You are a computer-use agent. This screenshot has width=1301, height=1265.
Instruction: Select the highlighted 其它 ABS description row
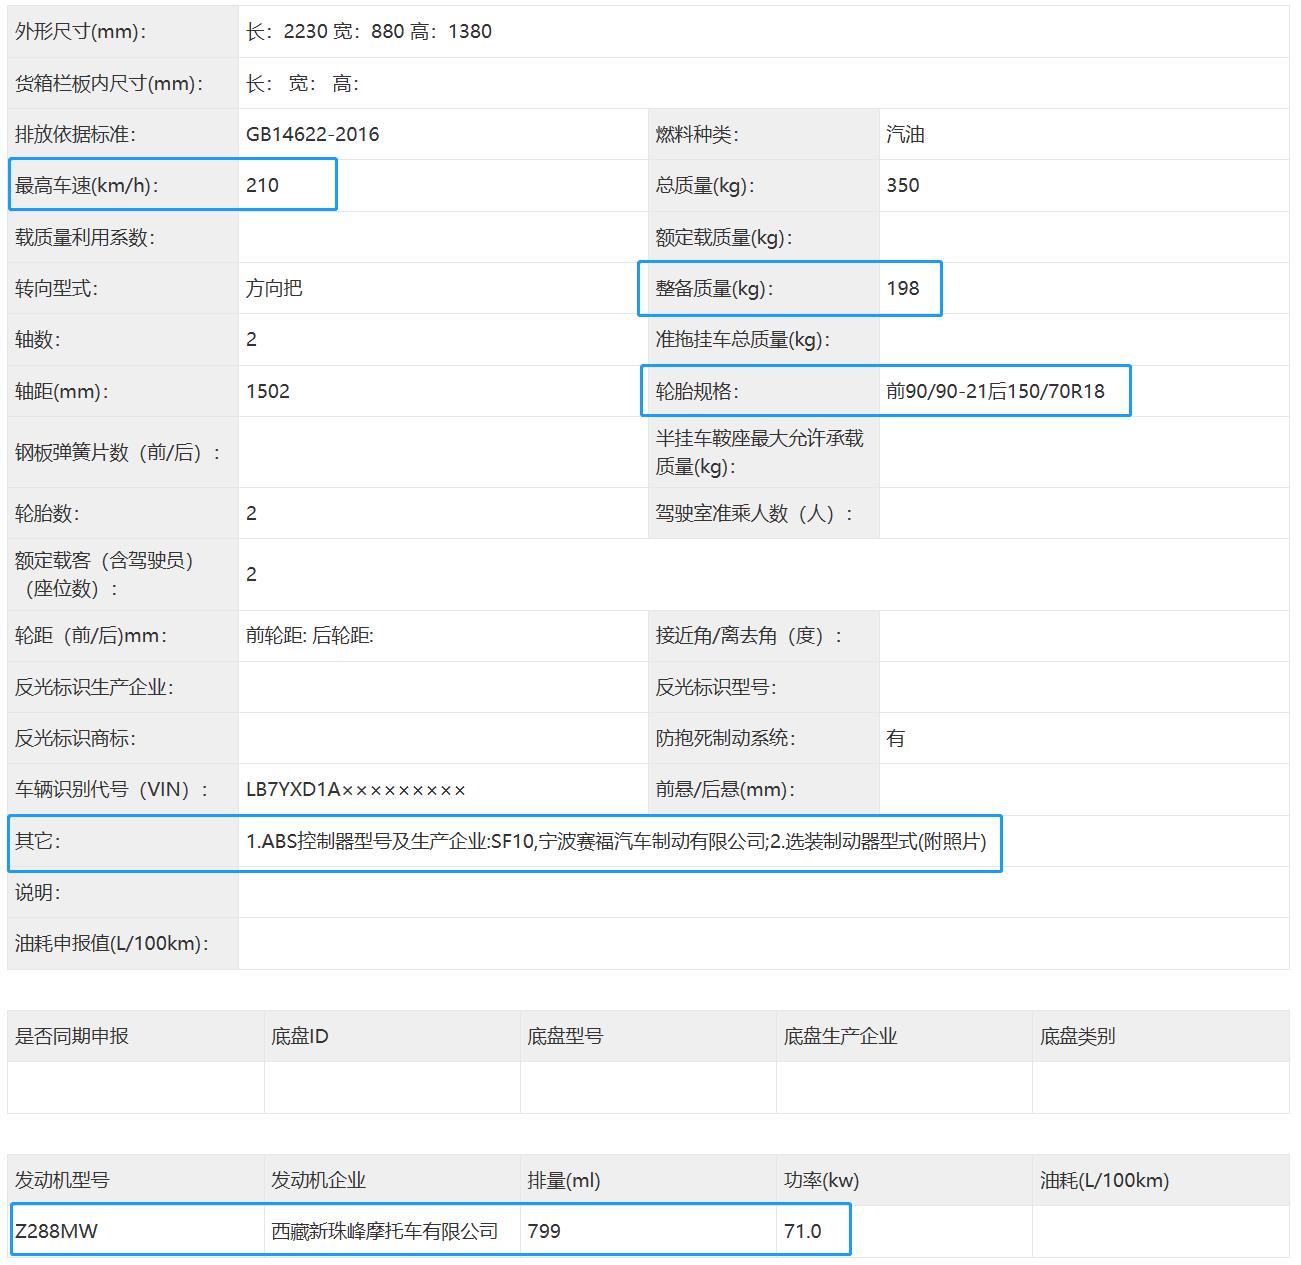(x=615, y=843)
